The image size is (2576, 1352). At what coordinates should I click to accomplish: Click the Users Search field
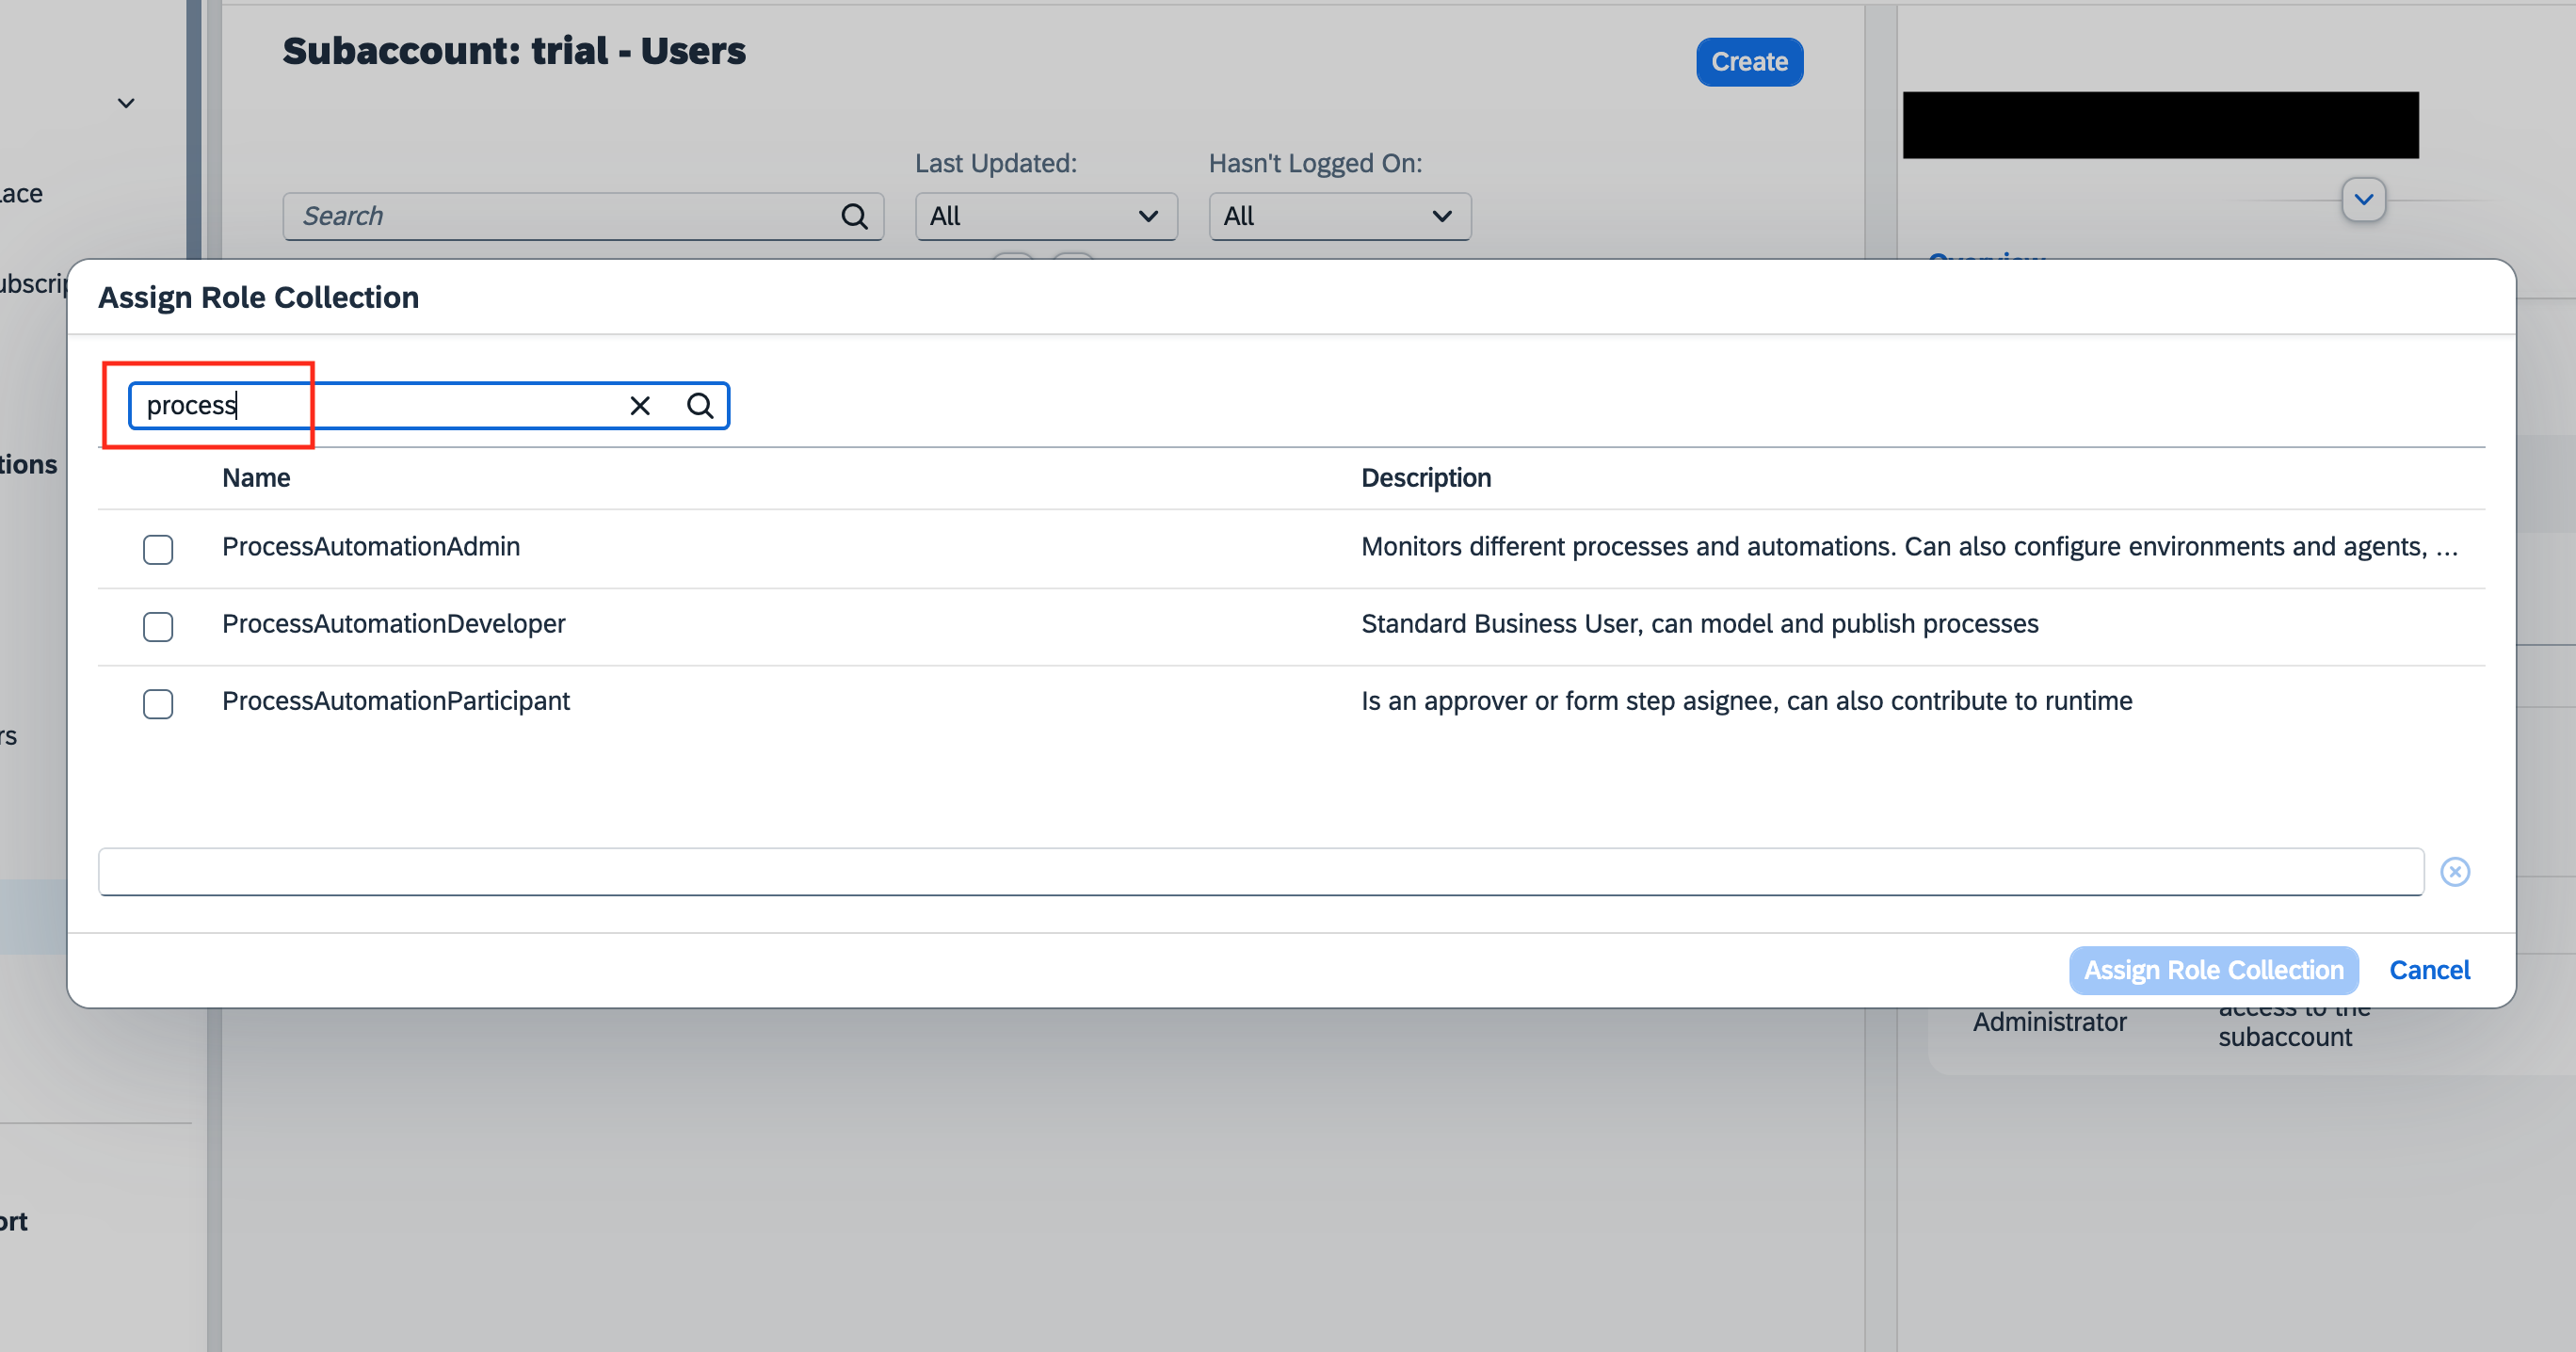tap(560, 216)
